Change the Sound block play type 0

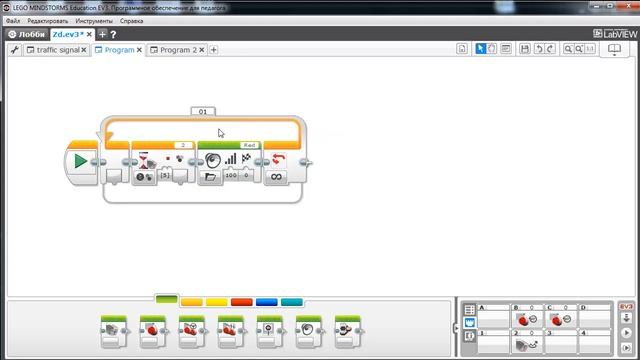click(246, 175)
